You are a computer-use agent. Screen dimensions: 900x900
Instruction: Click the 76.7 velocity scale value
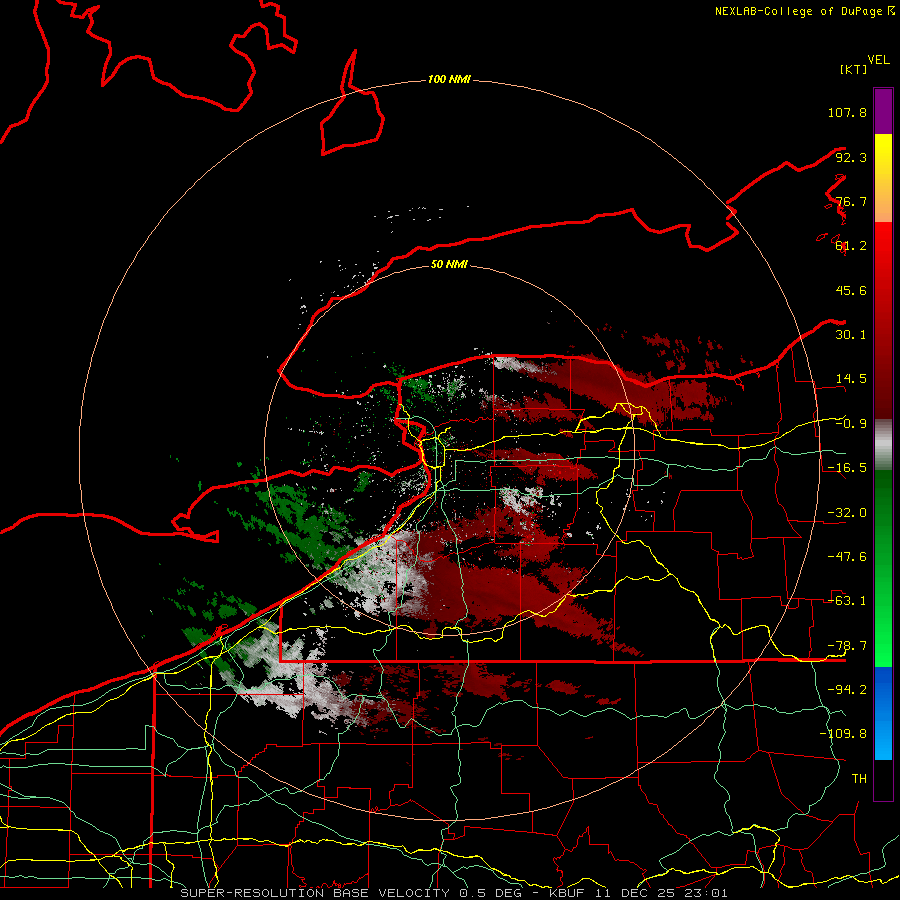[851, 201]
